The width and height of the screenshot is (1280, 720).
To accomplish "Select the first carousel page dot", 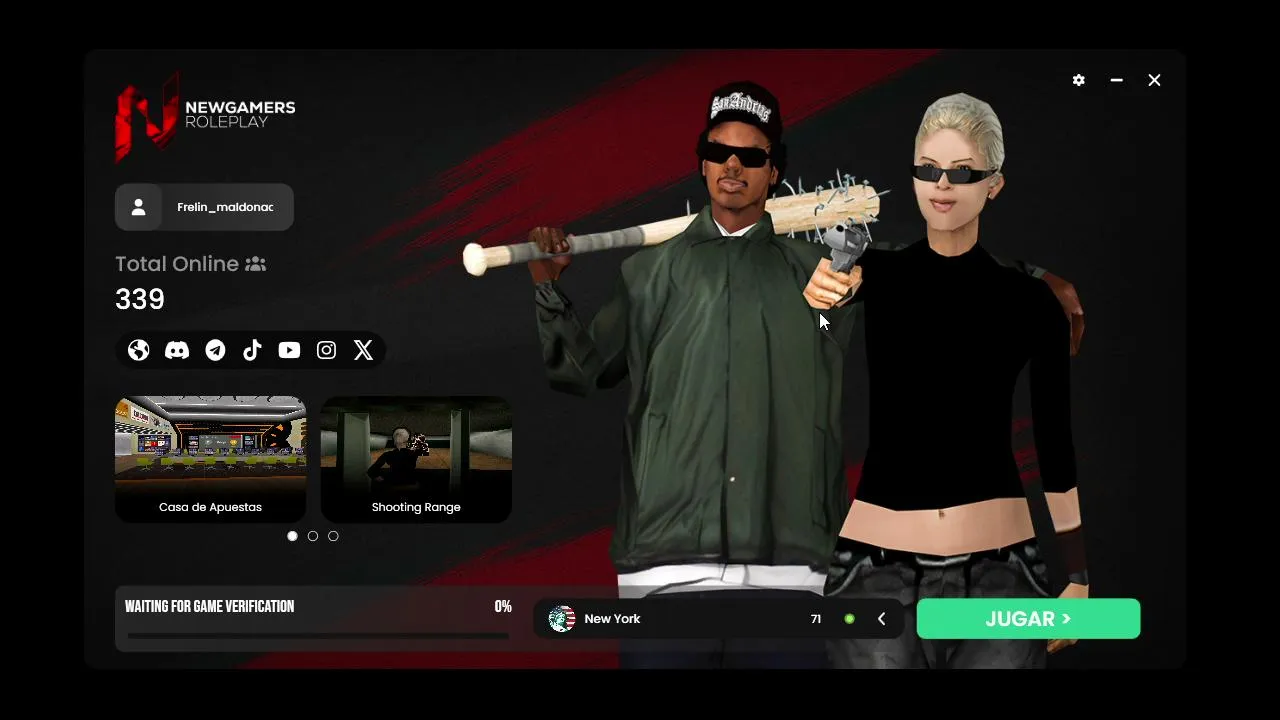I will tap(292, 536).
